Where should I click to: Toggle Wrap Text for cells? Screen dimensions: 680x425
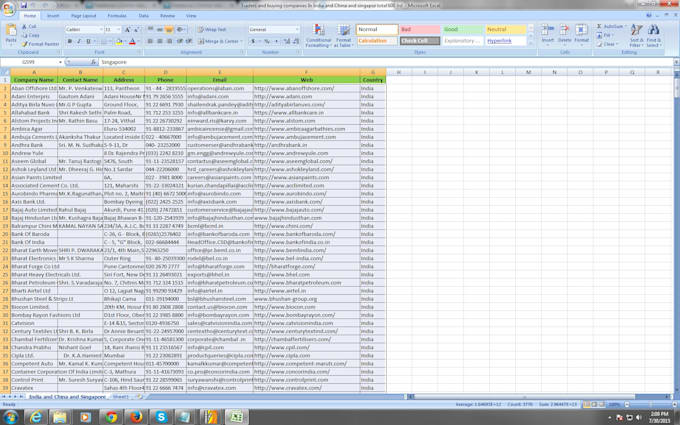coord(212,30)
